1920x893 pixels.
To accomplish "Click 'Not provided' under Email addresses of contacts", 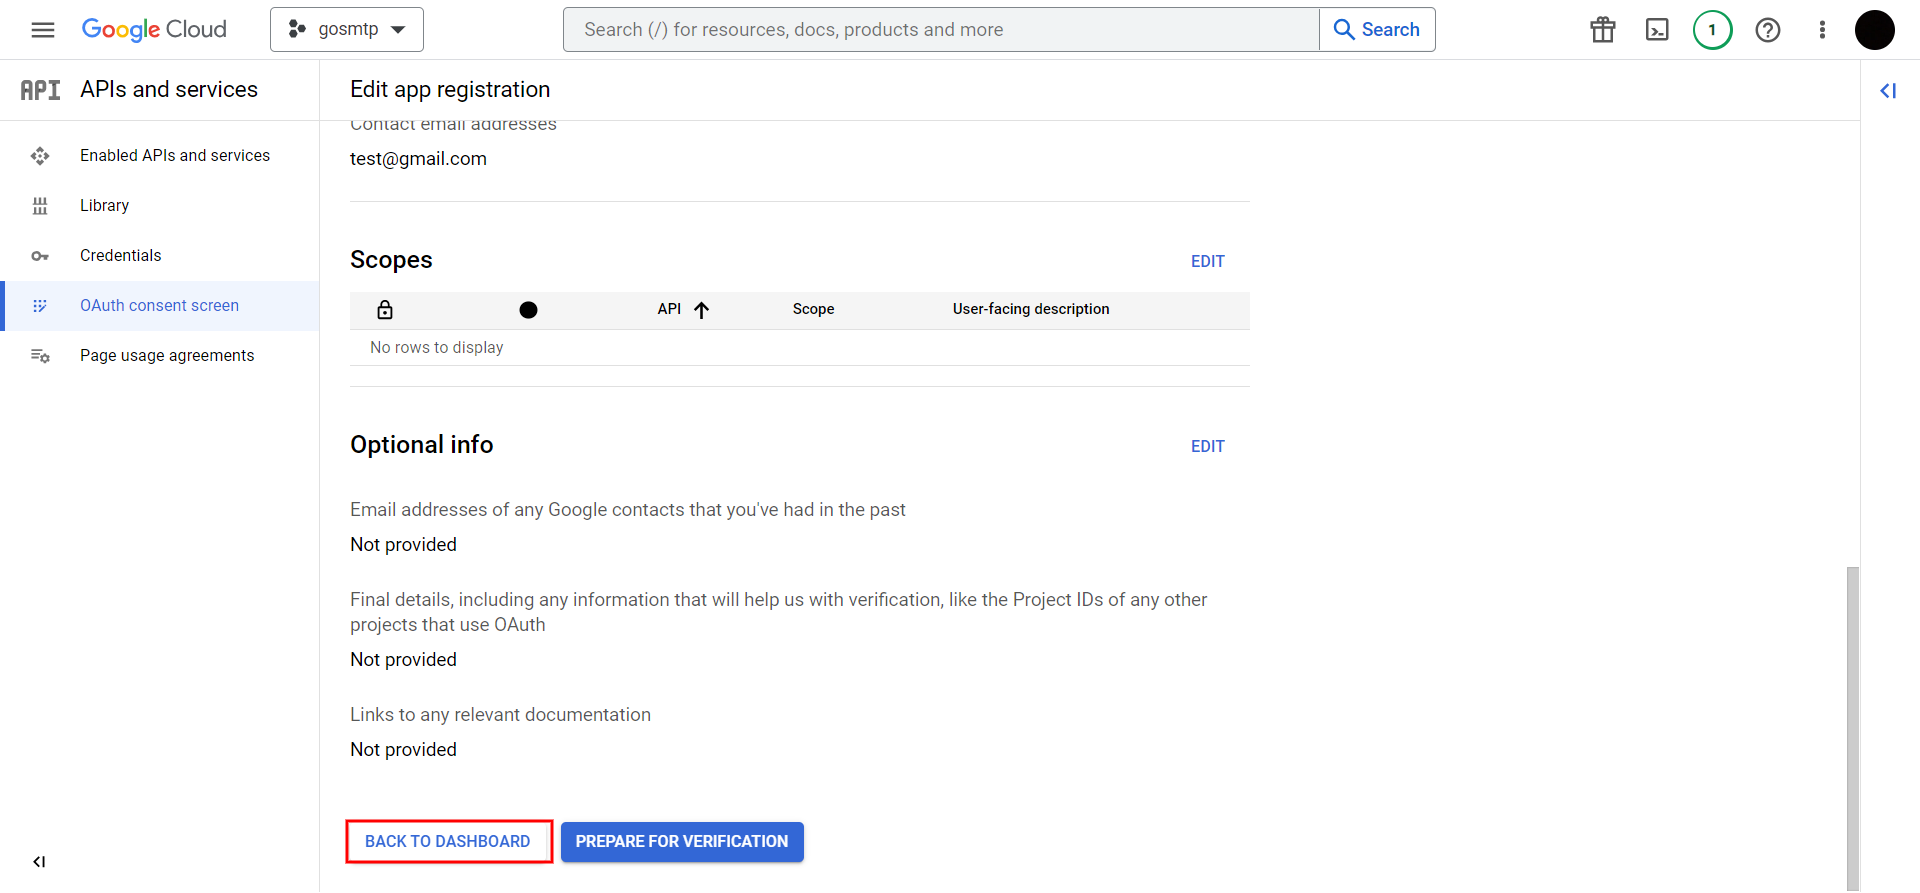I will [x=403, y=545].
